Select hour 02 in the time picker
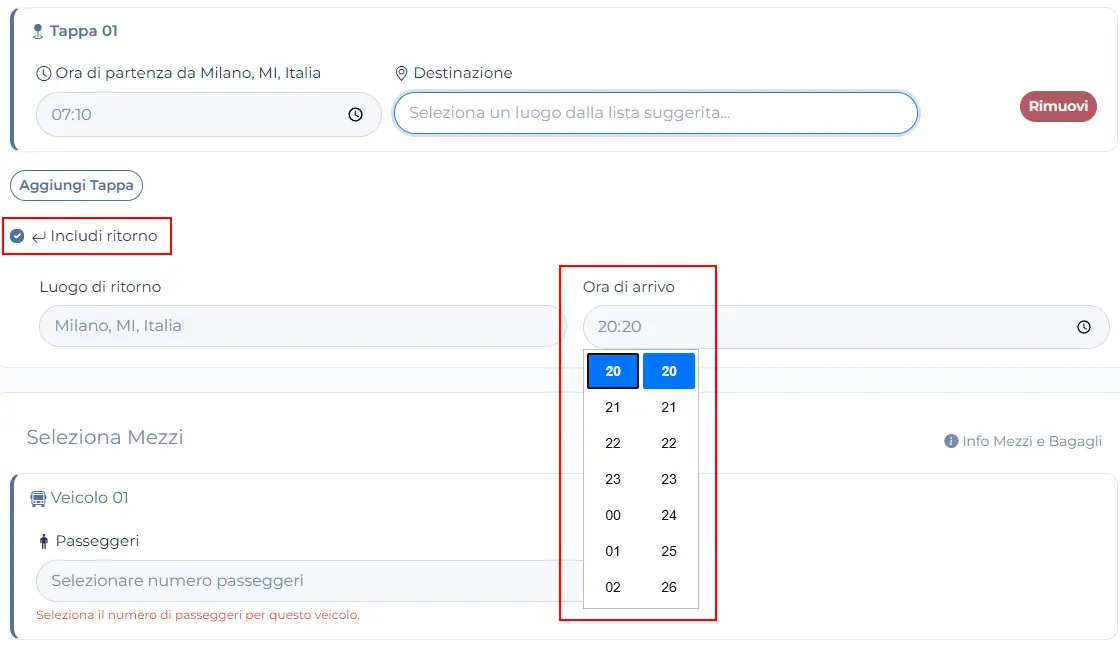Screen dimensions: 1120x651 [613, 587]
